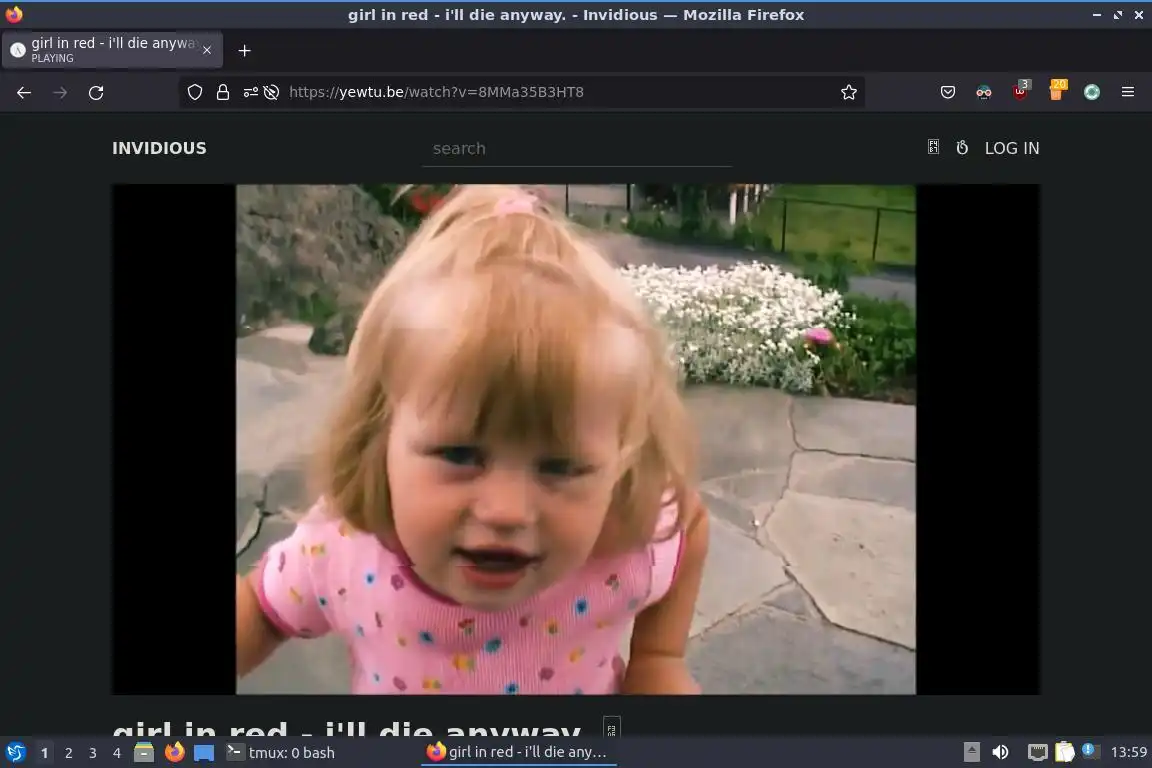Open the orange extension with badge 20
Screen dimensions: 1152x768
(1056, 90)
